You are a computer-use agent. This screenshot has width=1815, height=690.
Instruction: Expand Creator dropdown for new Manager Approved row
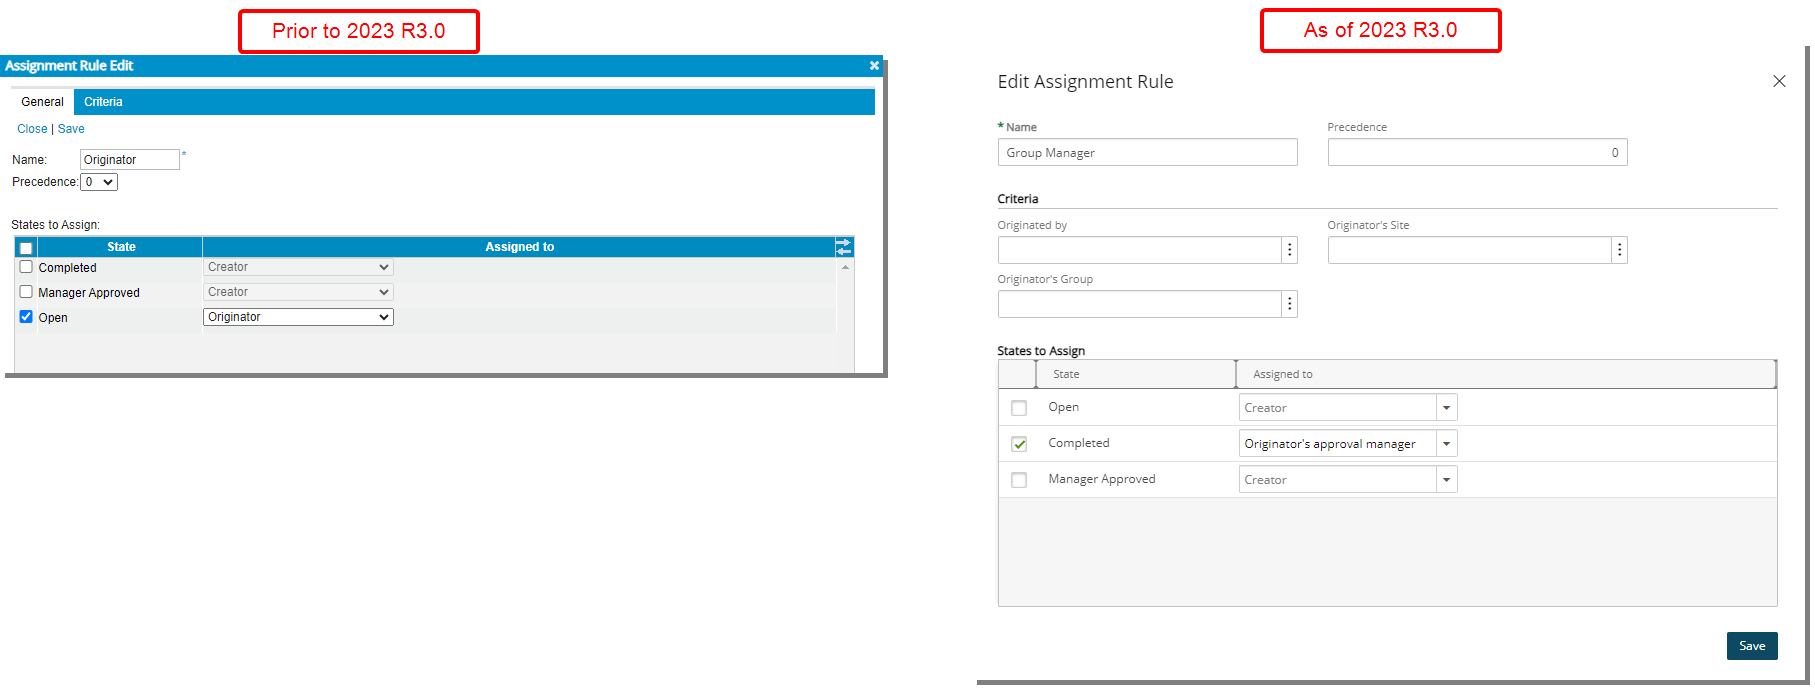(x=1447, y=480)
